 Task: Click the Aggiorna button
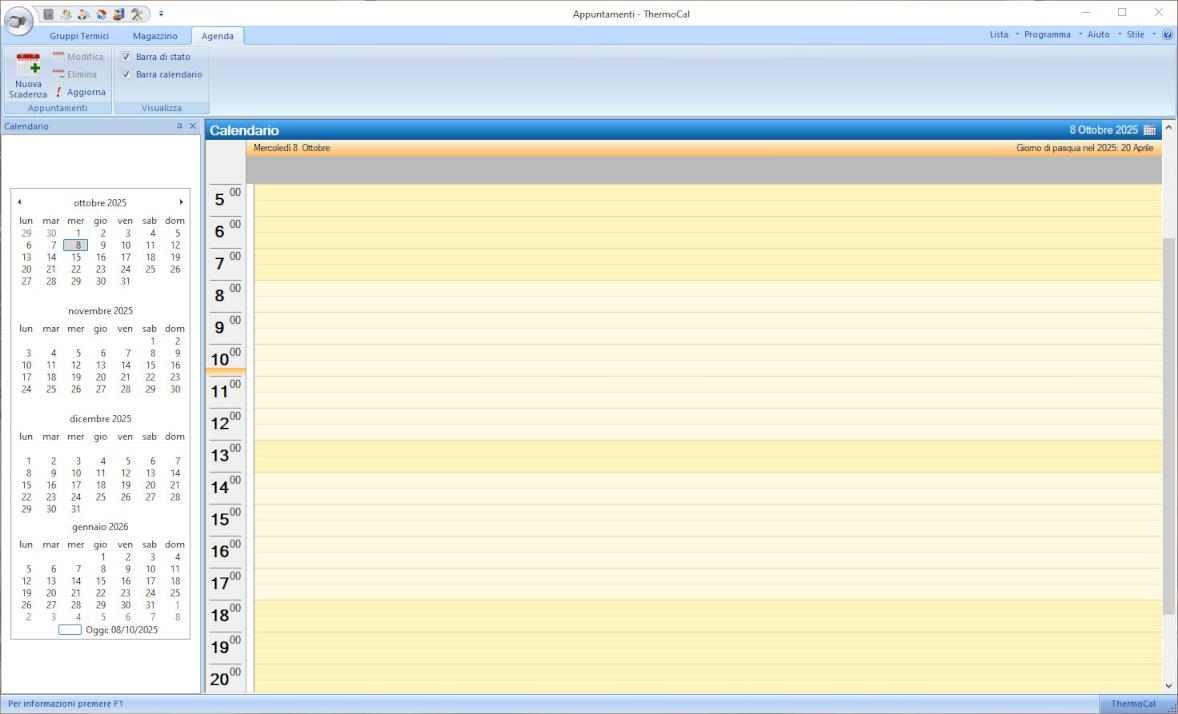(80, 92)
